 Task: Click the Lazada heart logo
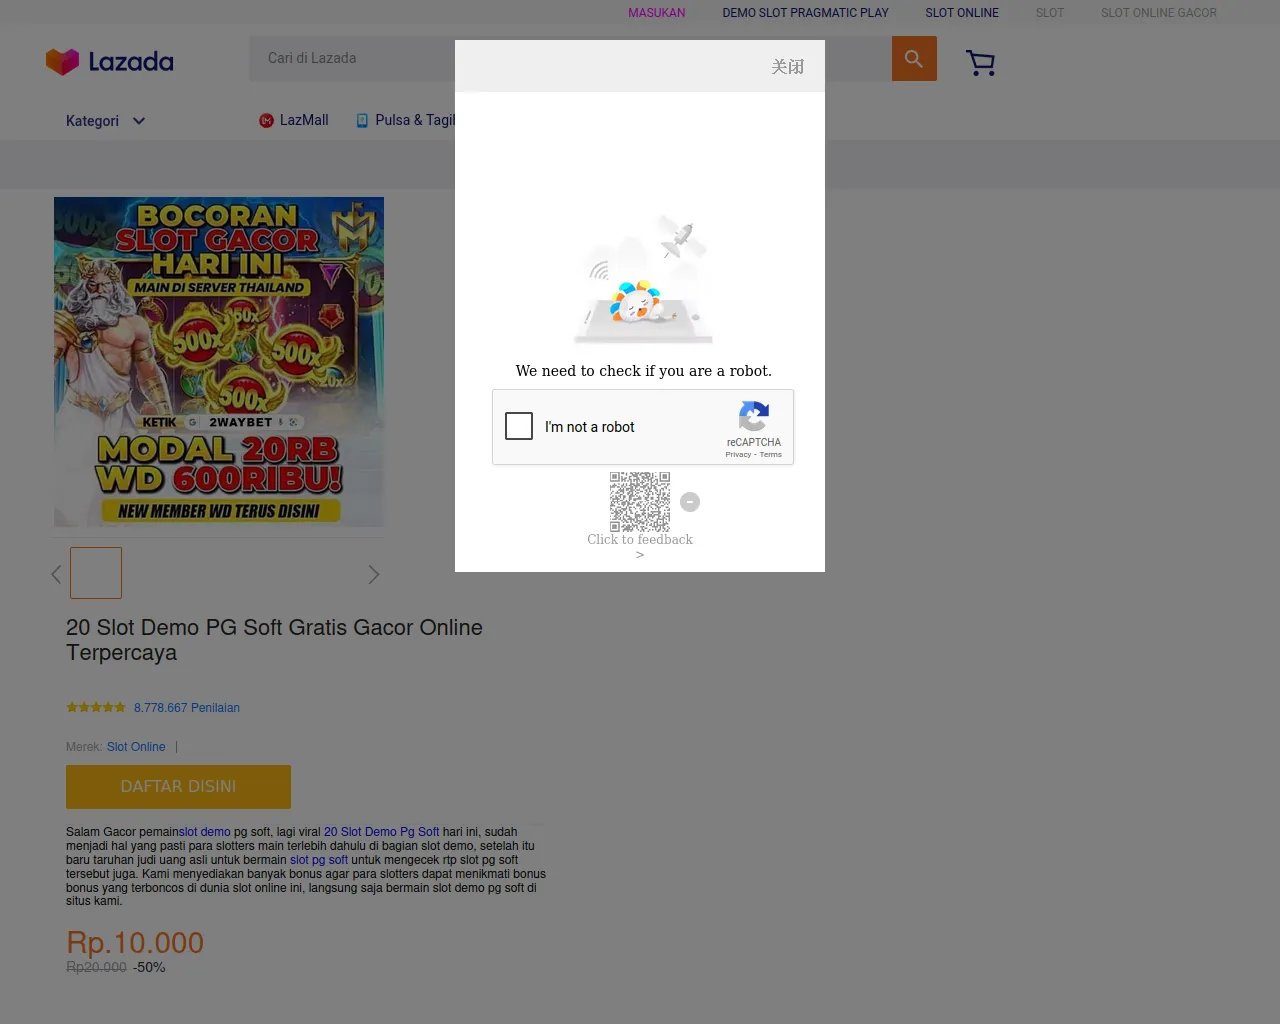62,62
